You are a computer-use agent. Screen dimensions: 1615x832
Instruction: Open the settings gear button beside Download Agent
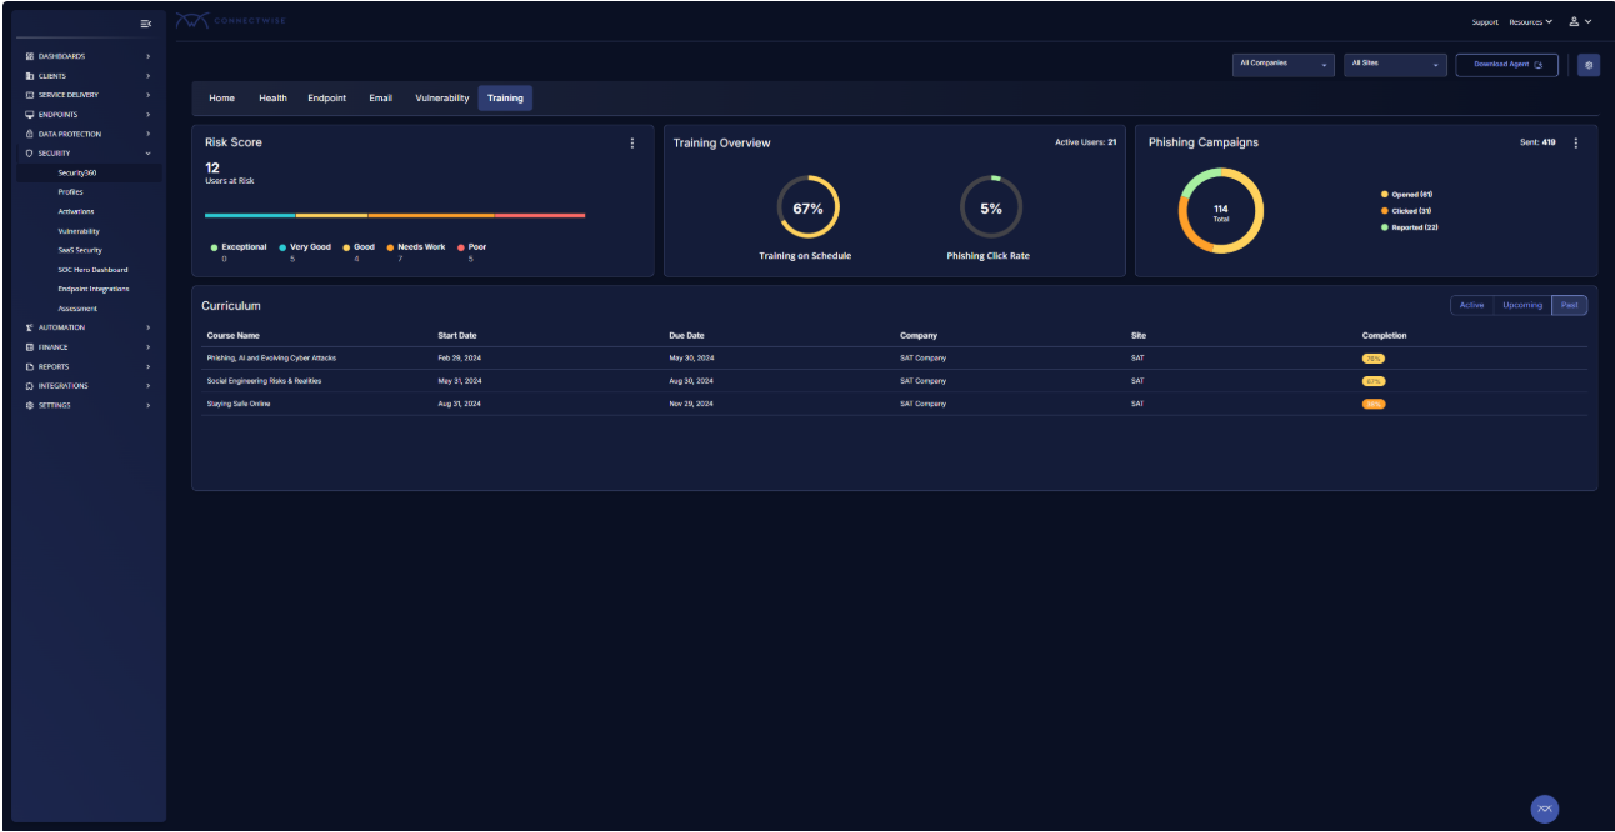coord(1588,65)
